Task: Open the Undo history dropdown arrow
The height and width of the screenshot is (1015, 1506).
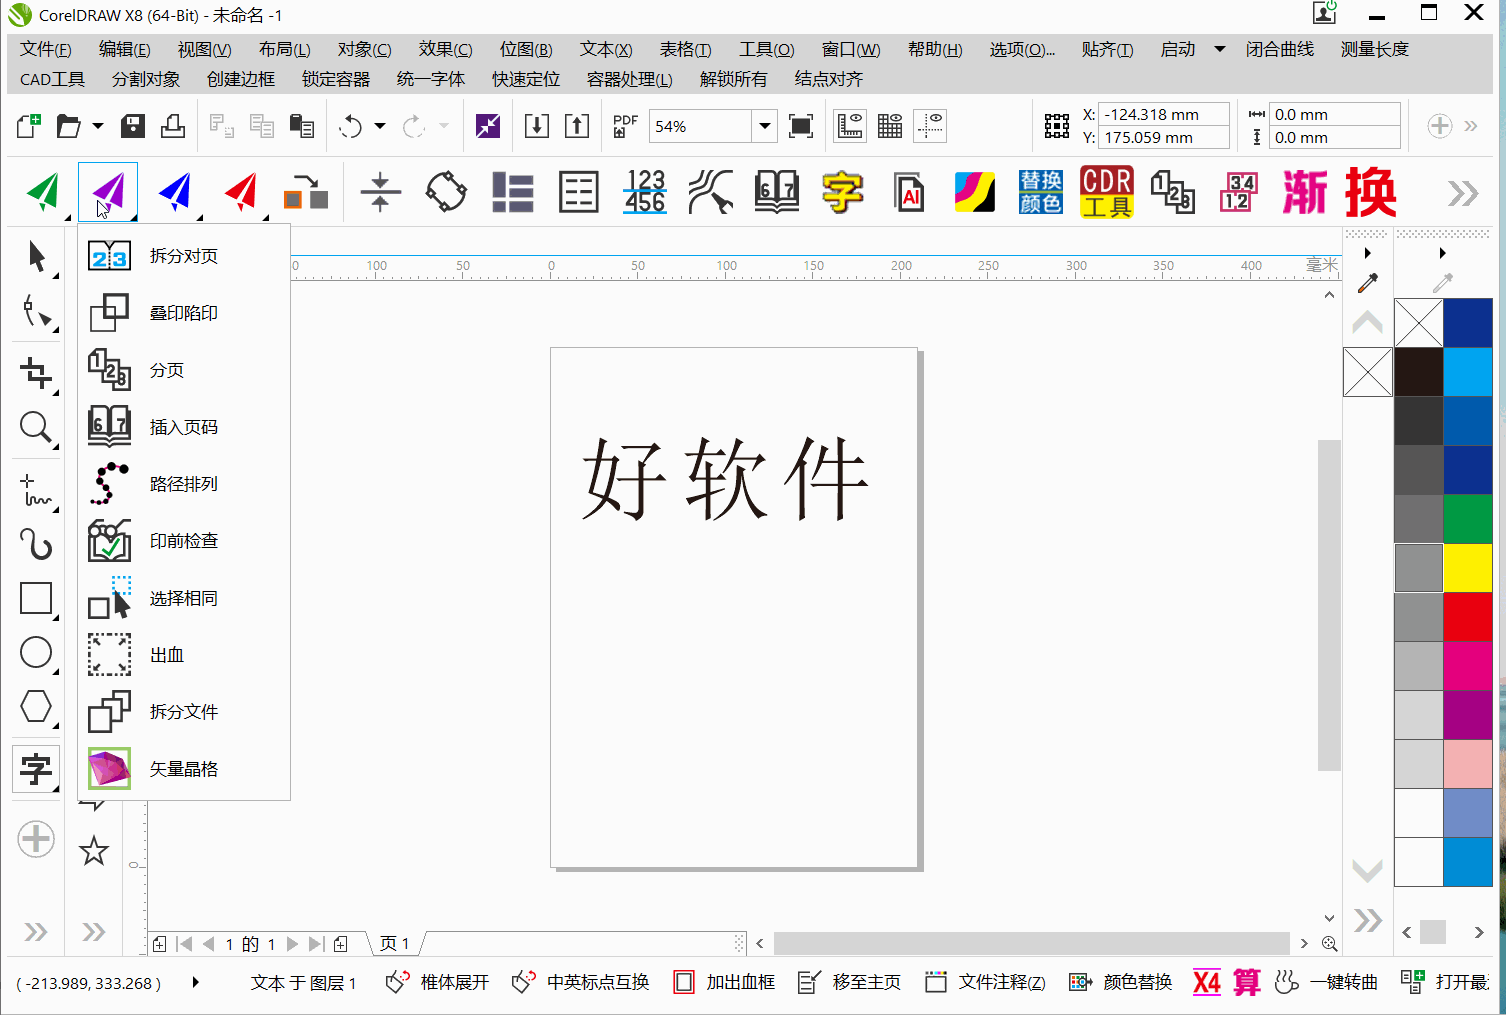Action: click(x=380, y=126)
